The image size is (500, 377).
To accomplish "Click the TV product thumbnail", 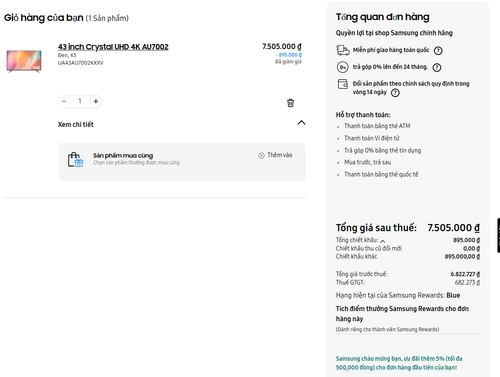I will tap(24, 61).
